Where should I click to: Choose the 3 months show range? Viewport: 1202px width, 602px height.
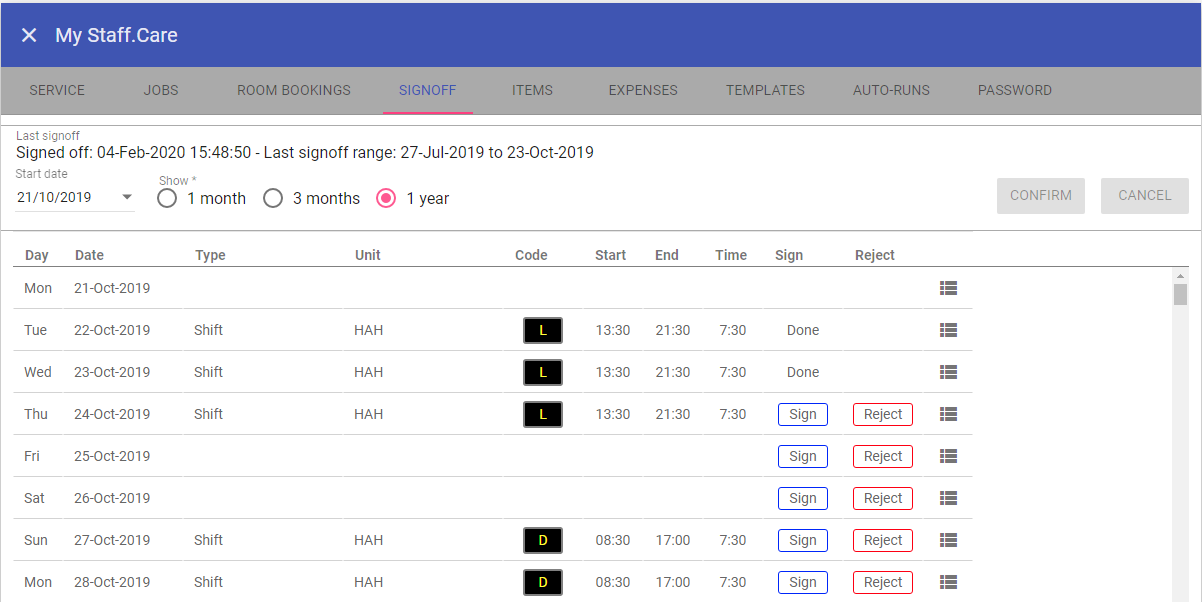coord(273,198)
